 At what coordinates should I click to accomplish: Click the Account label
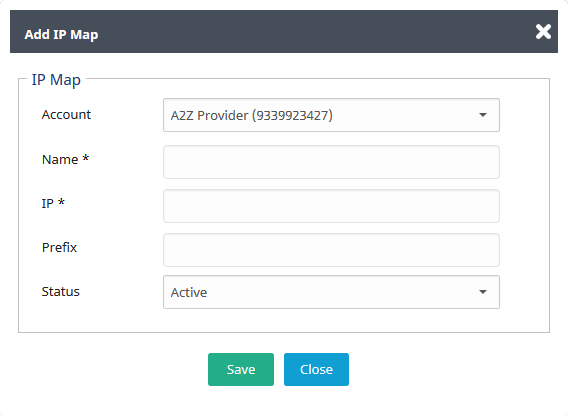[x=66, y=115]
